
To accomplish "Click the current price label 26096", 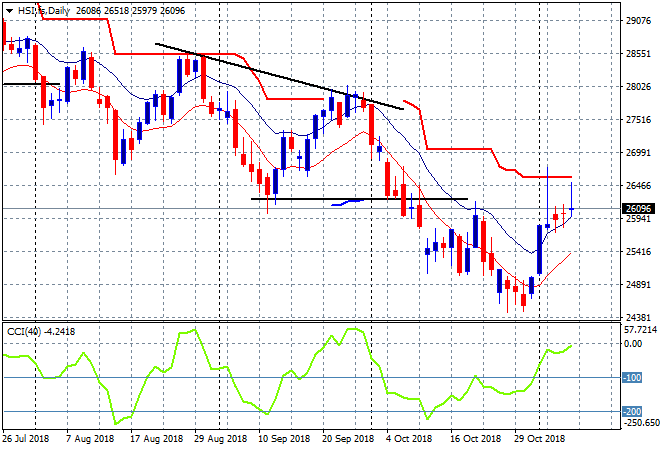I will (638, 208).
